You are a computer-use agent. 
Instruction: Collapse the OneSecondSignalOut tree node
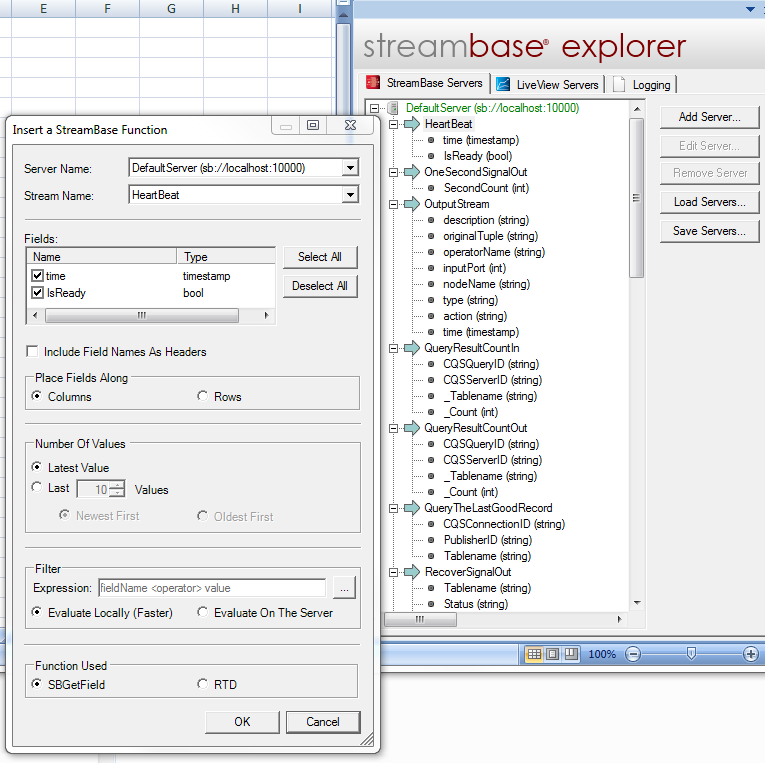pos(393,172)
